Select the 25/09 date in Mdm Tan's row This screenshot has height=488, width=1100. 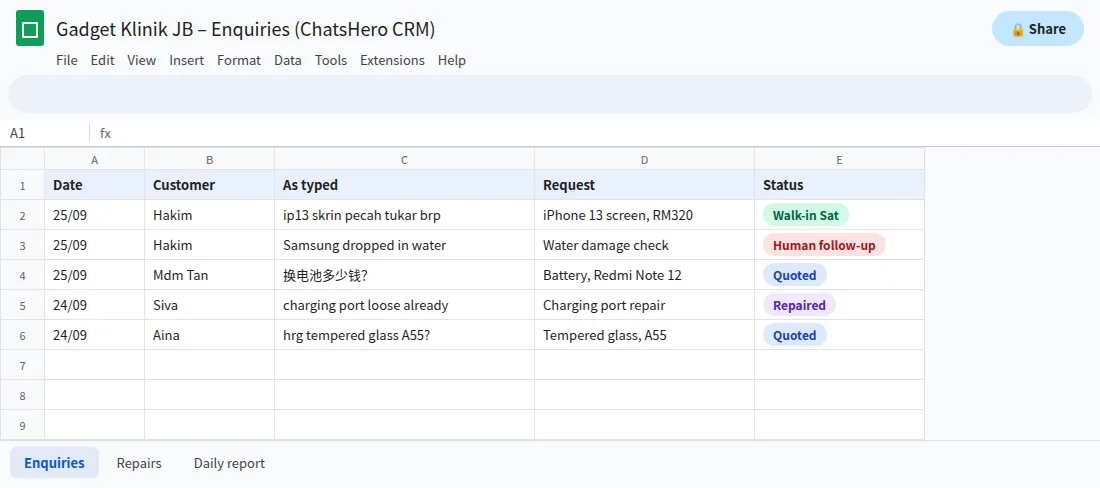[x=95, y=276]
